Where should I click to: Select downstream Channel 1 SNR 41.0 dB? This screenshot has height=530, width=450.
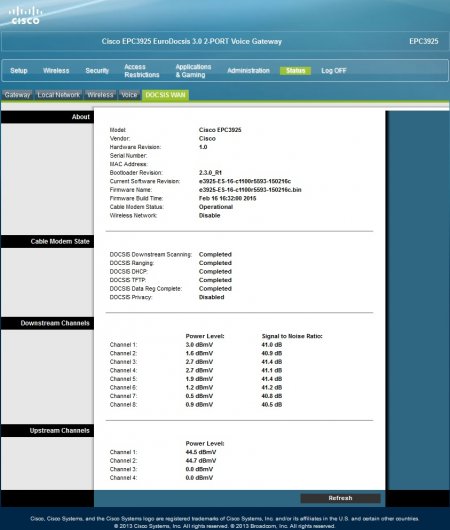pyautogui.click(x=271, y=345)
